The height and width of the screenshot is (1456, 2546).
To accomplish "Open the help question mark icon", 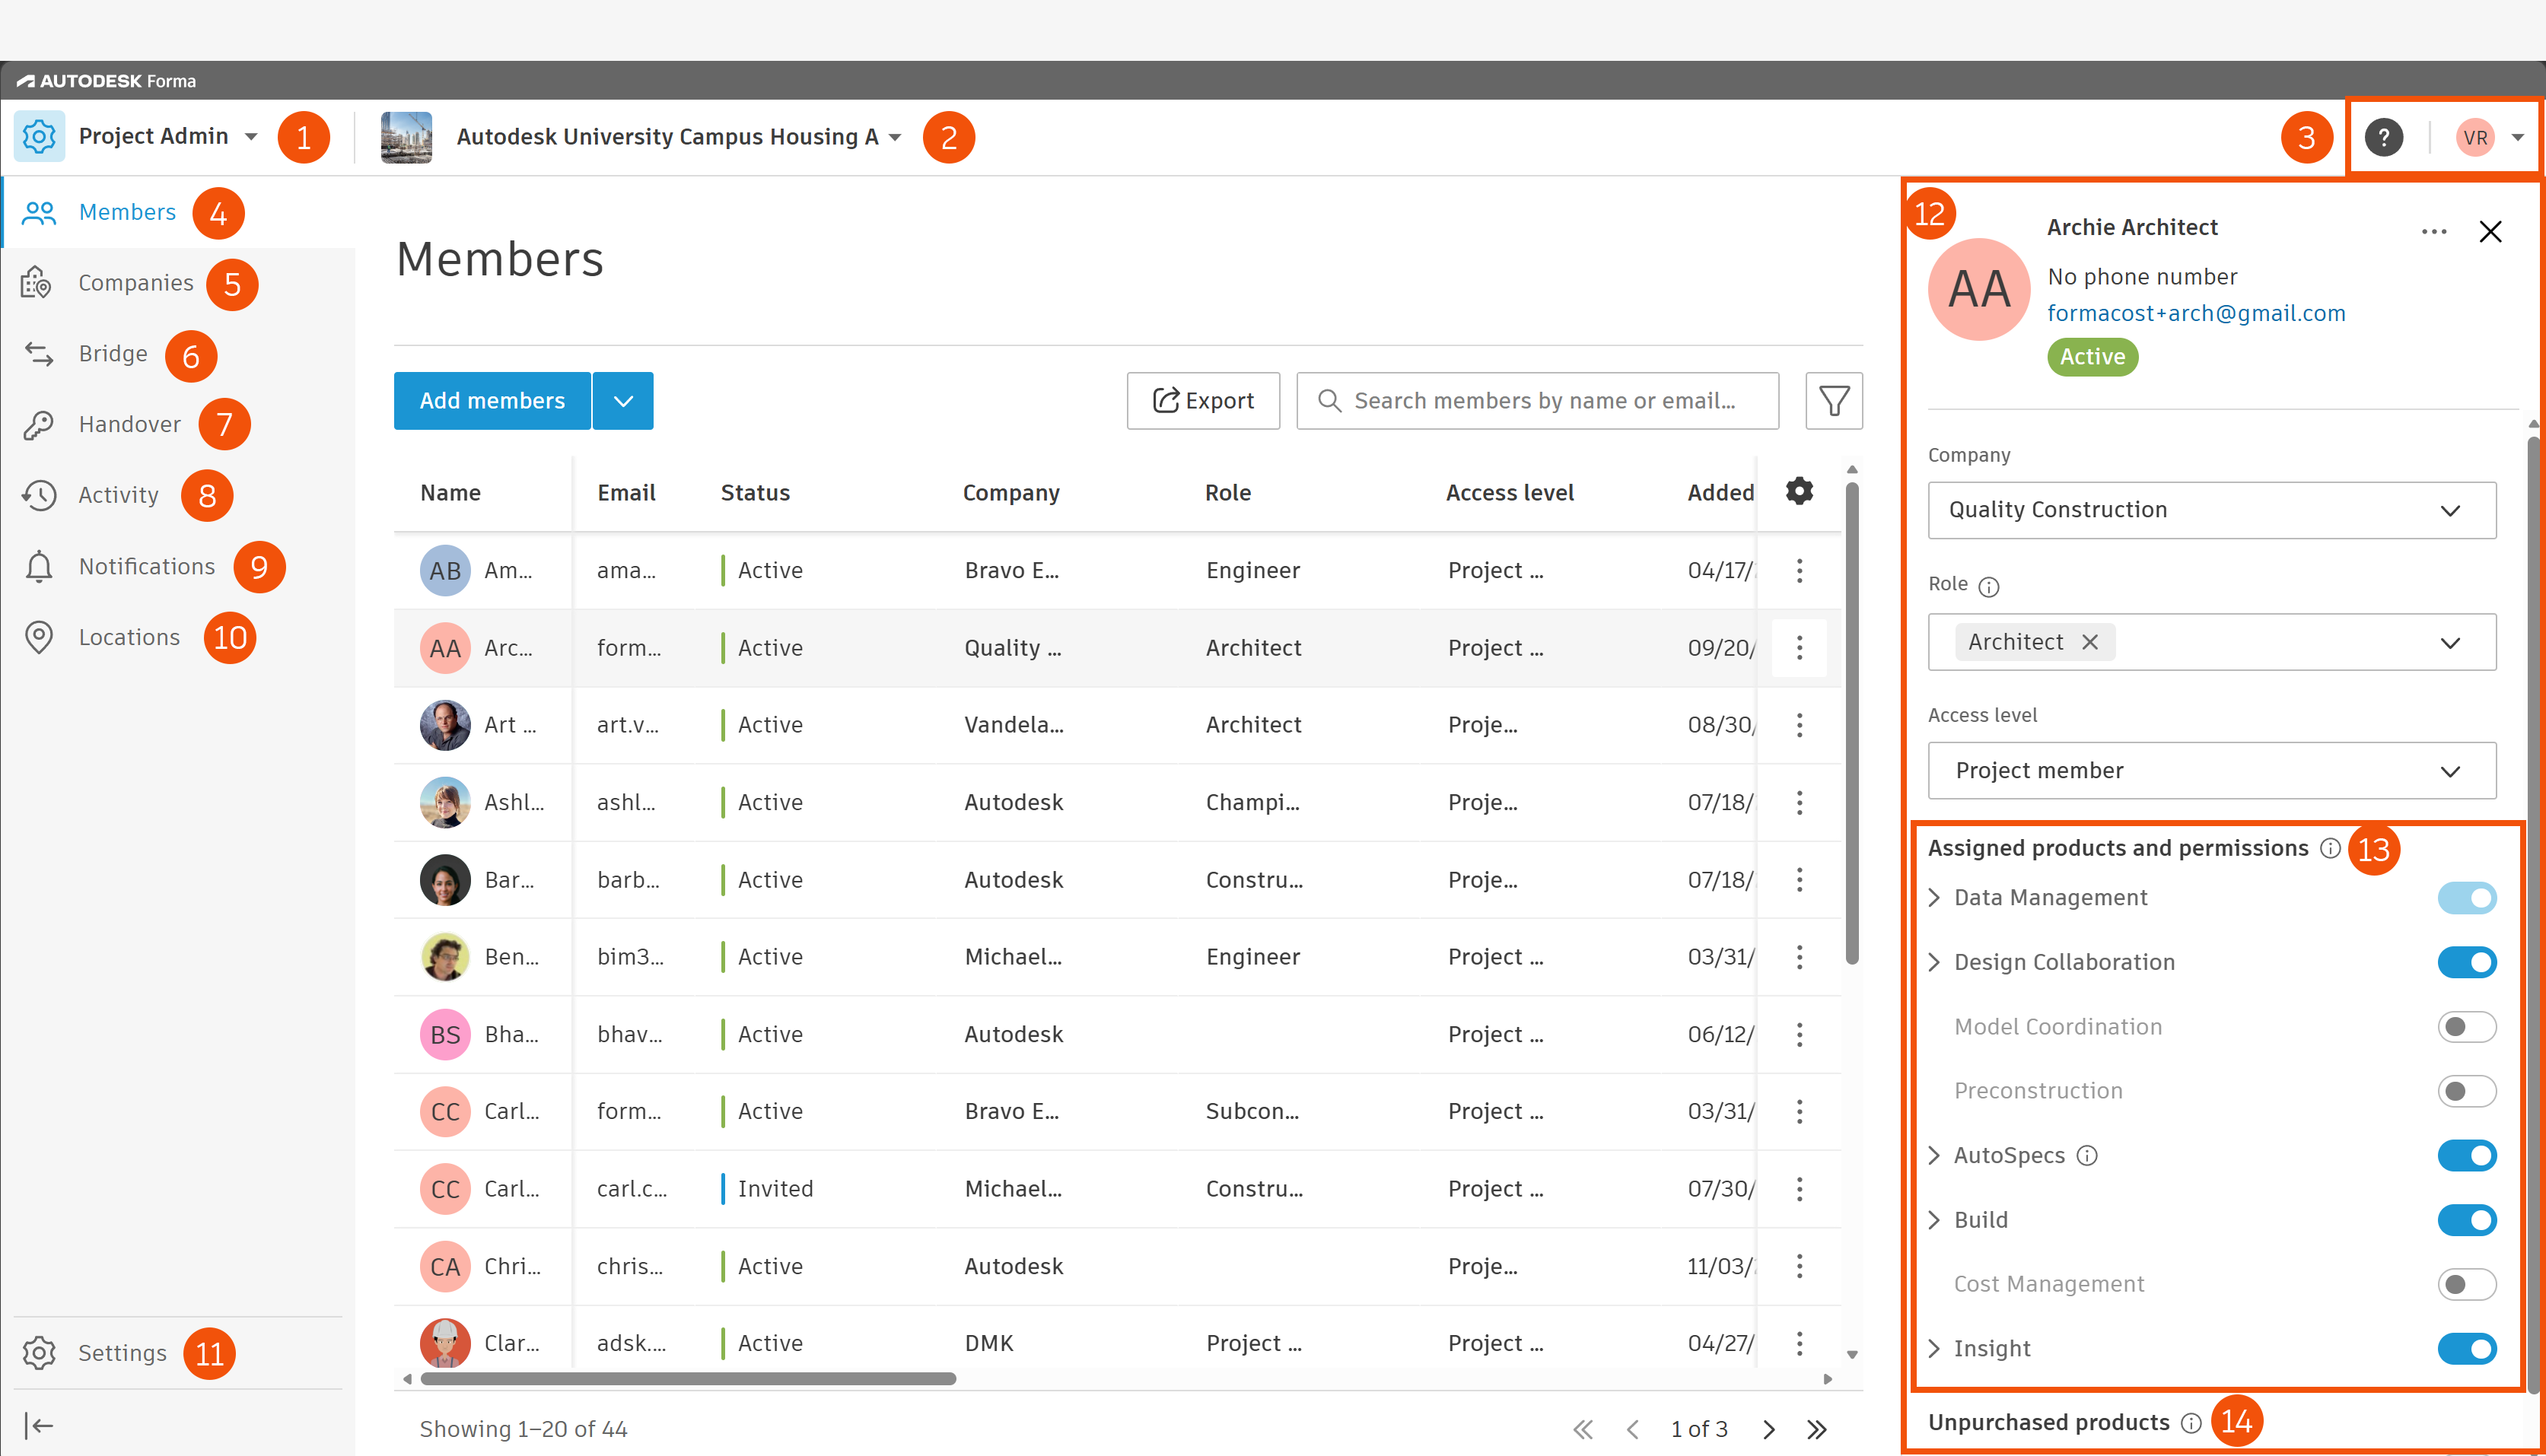I will 2383,137.
